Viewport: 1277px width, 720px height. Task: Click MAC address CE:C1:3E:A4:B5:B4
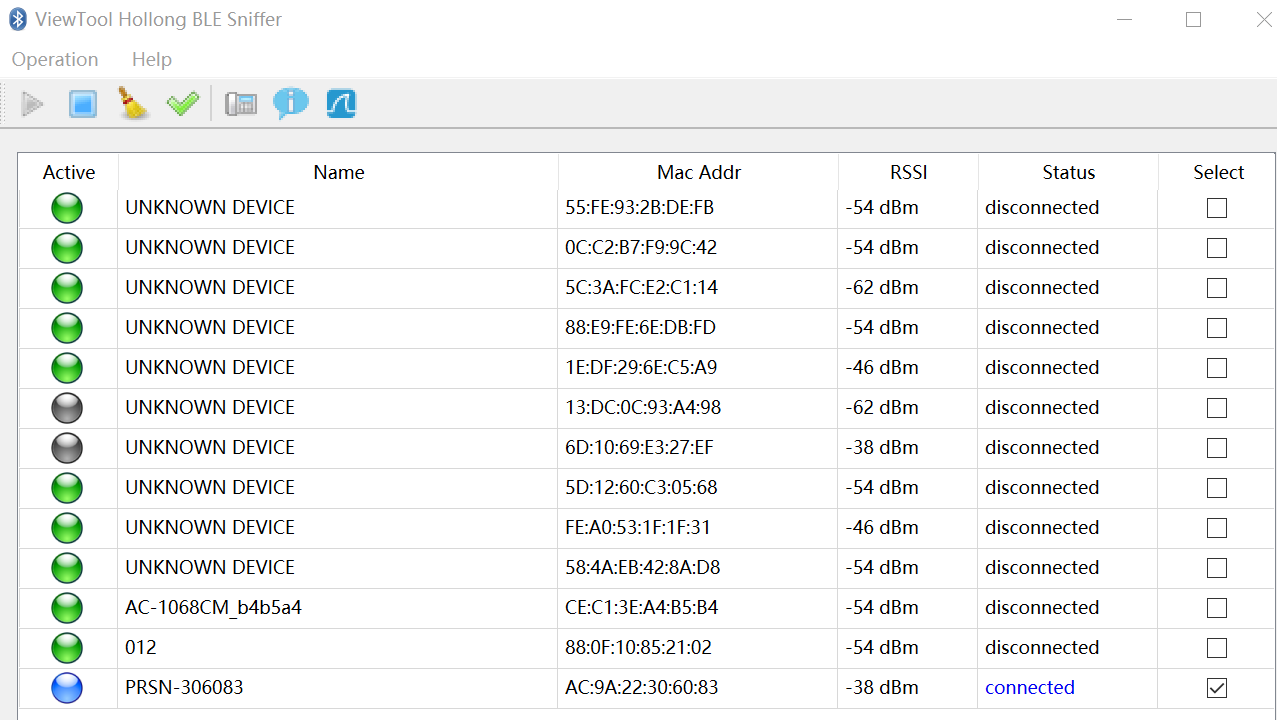click(642, 608)
